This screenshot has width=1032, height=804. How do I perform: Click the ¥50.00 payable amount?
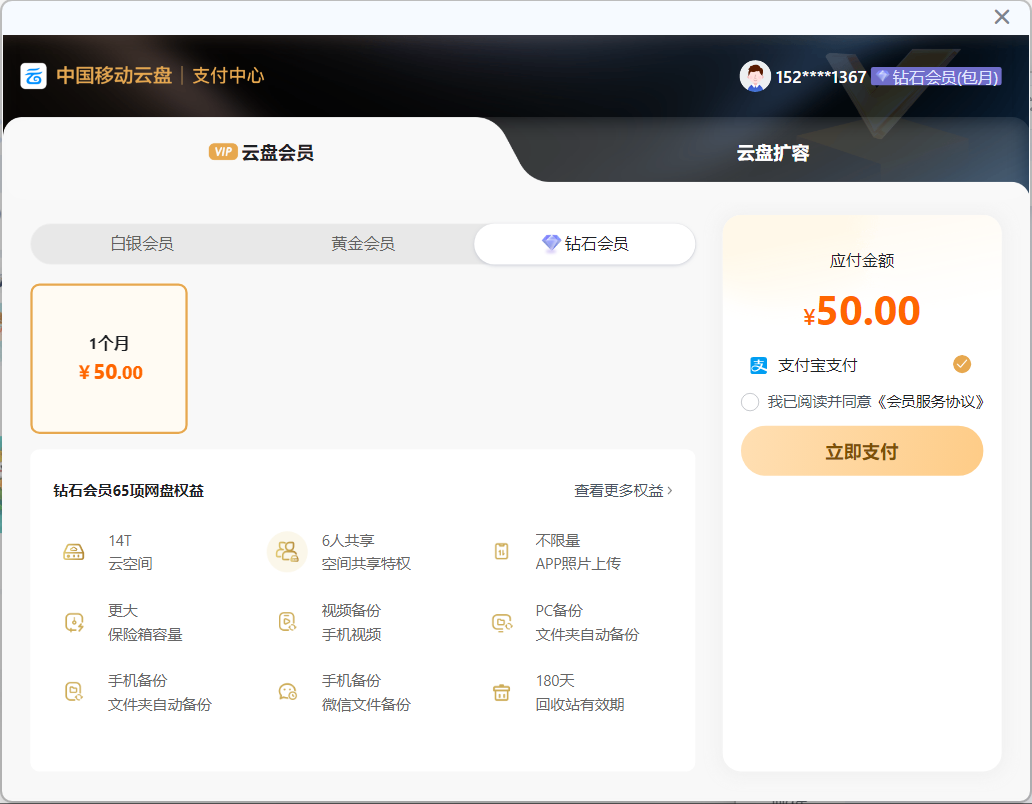(862, 311)
